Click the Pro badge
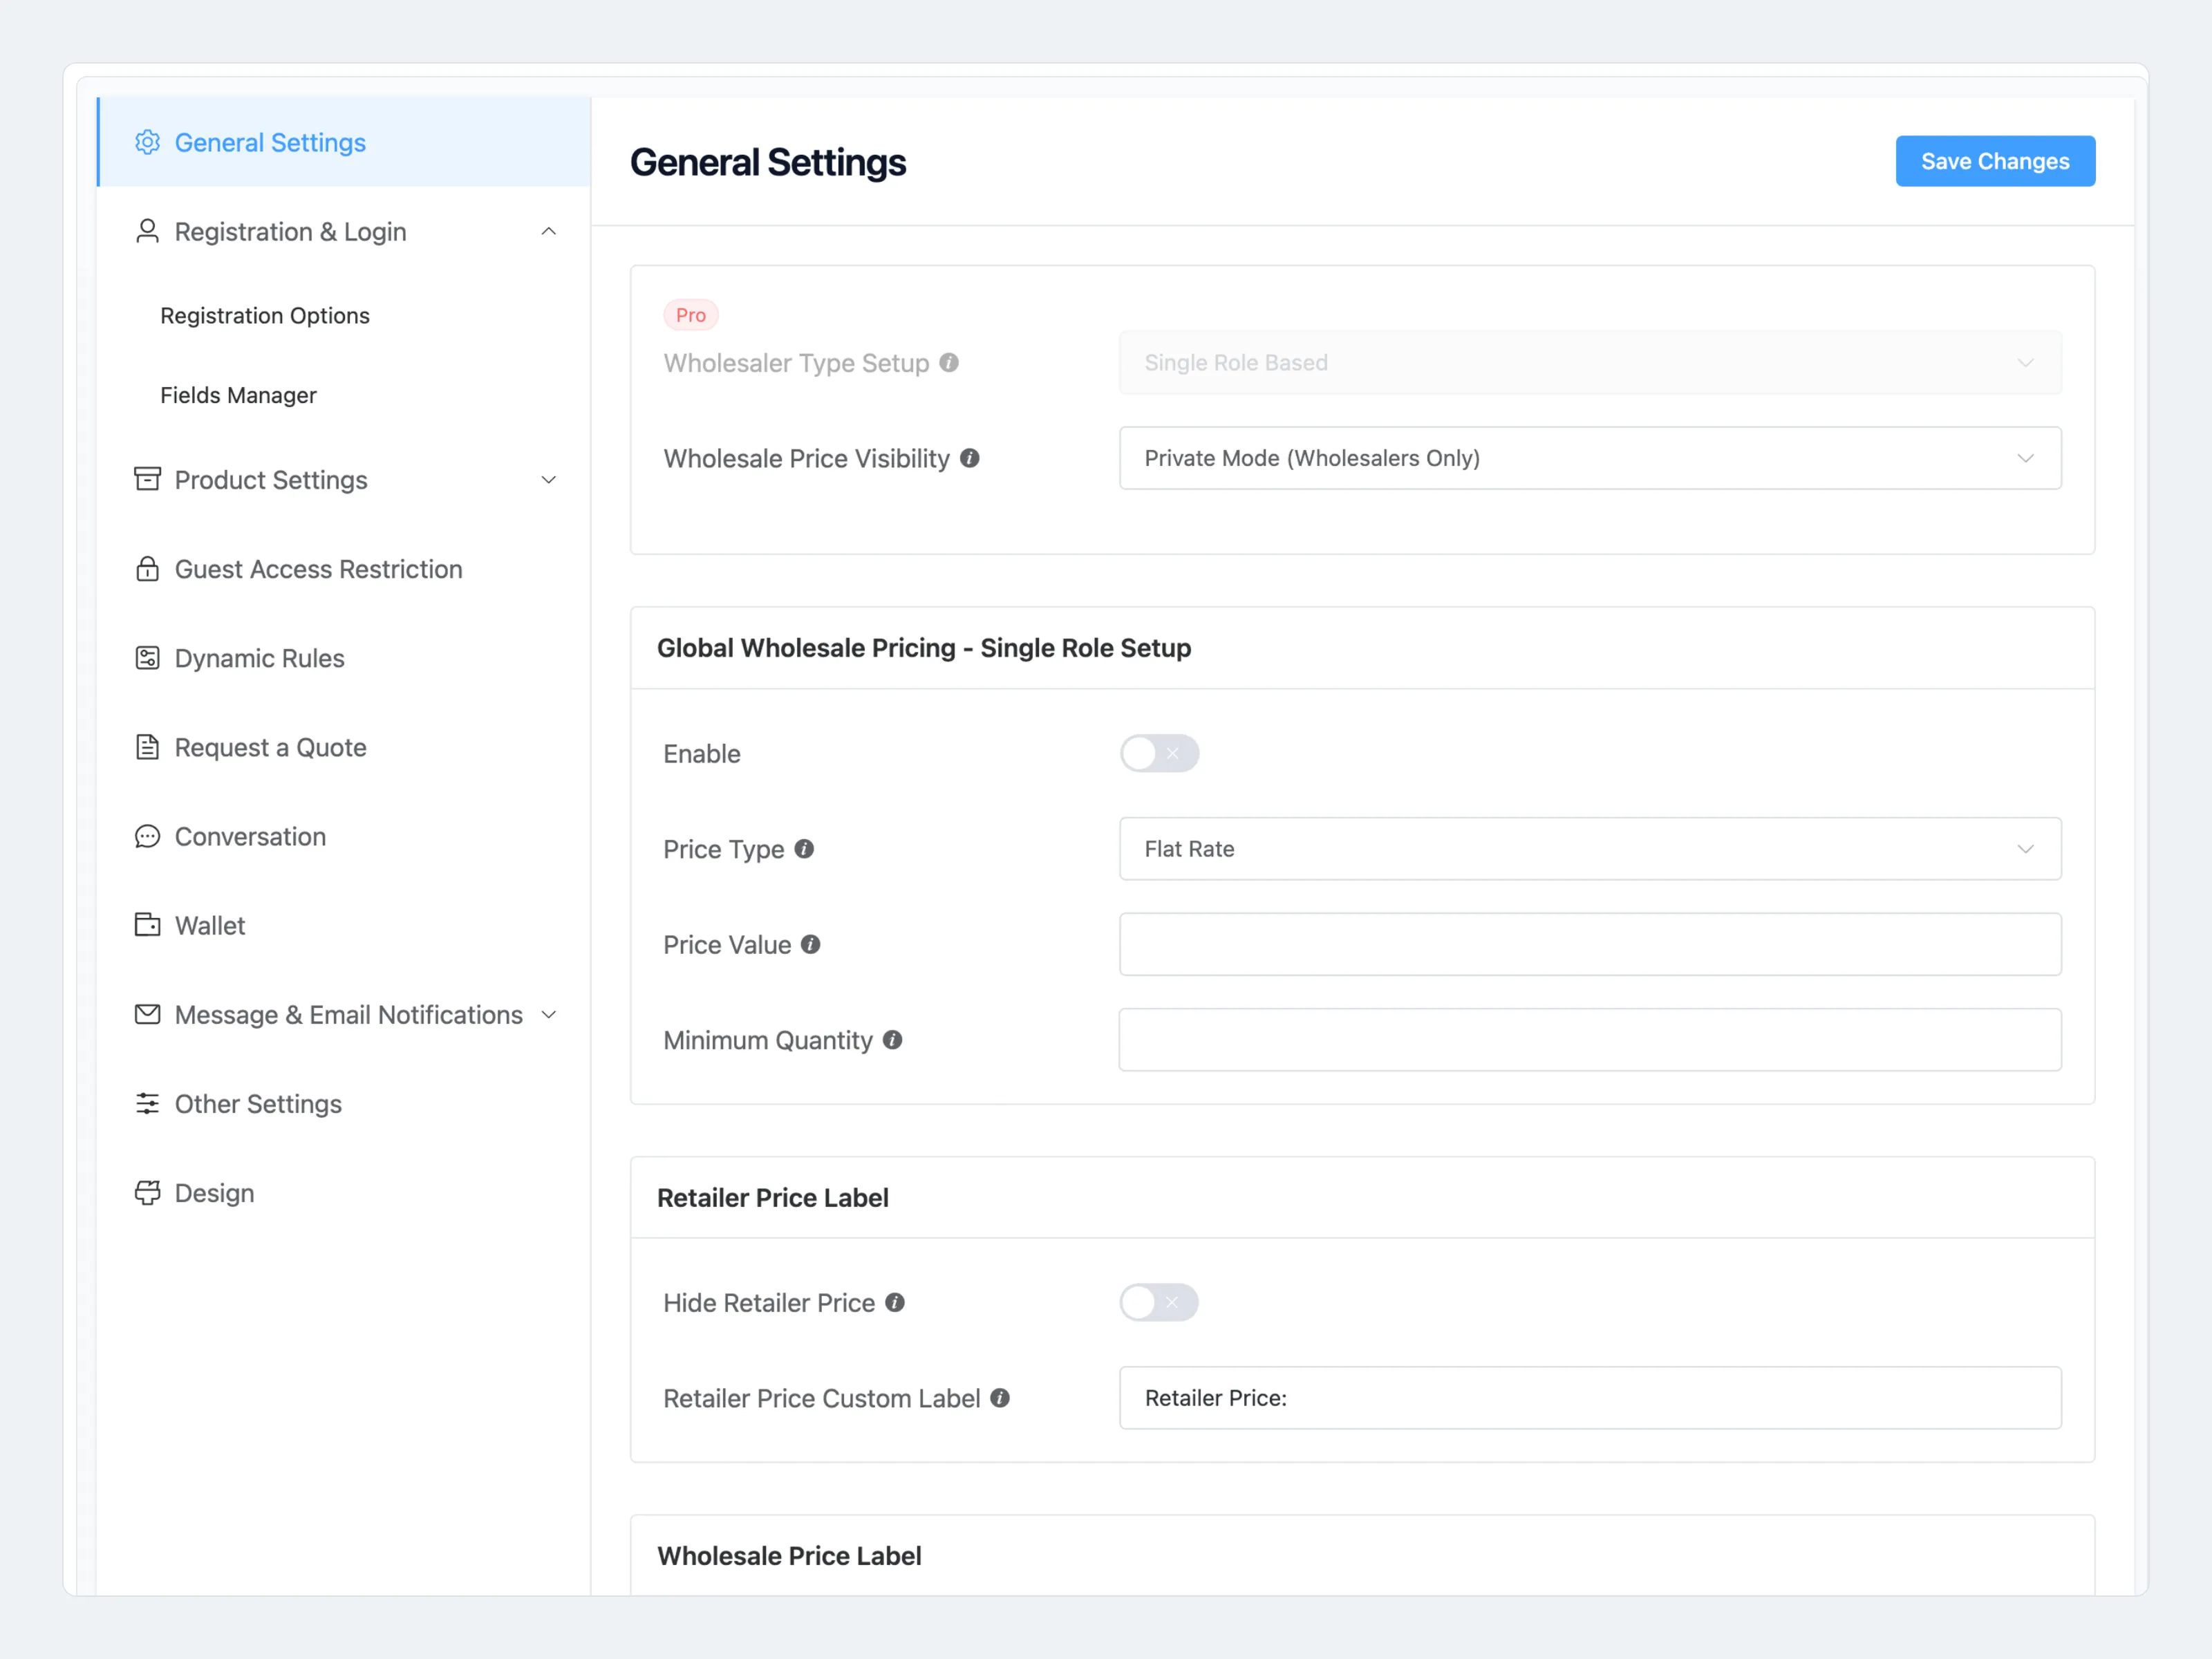The image size is (2212, 1659). 690,314
